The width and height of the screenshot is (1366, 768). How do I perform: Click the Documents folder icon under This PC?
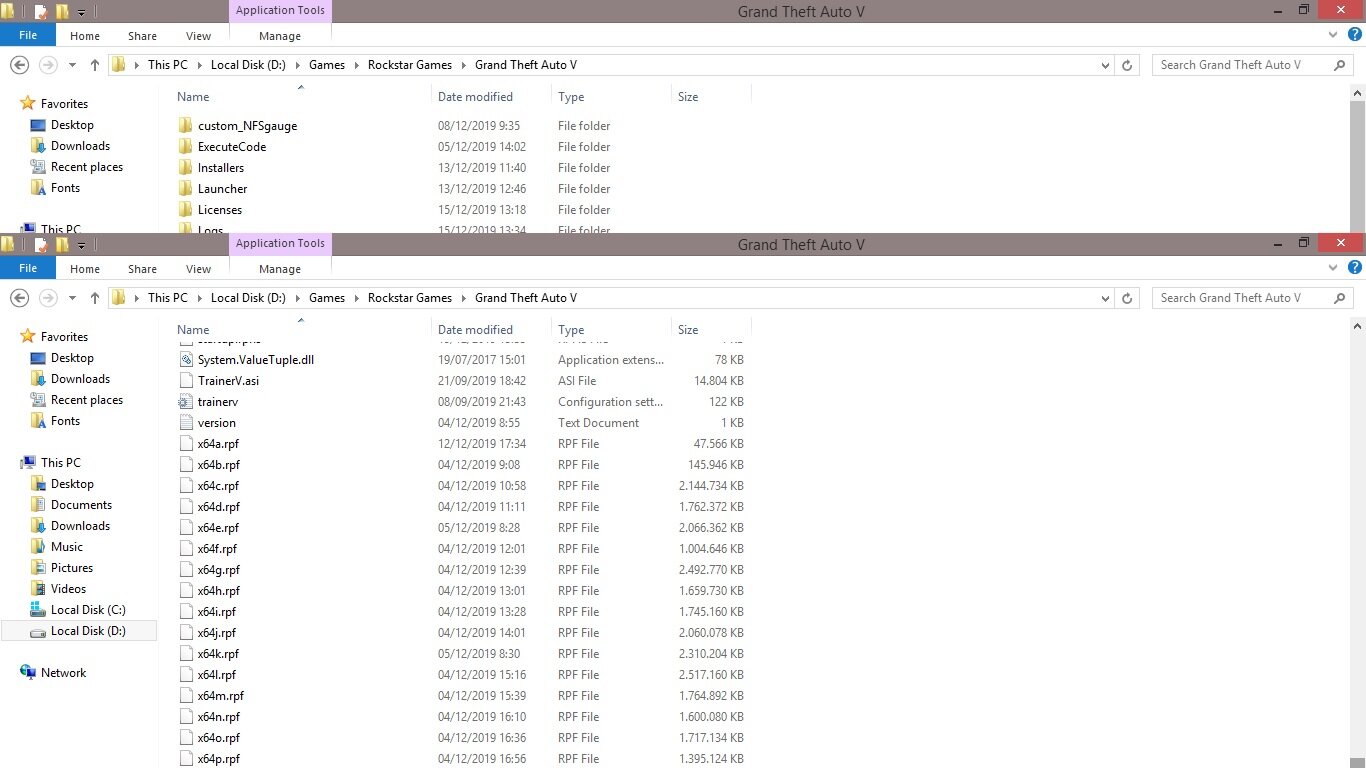pyautogui.click(x=38, y=505)
